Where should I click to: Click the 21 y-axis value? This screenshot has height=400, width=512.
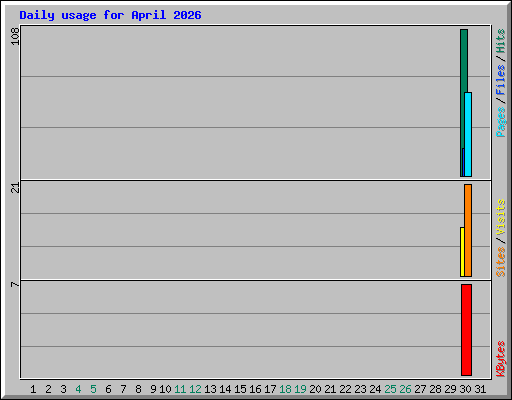pos(15,188)
